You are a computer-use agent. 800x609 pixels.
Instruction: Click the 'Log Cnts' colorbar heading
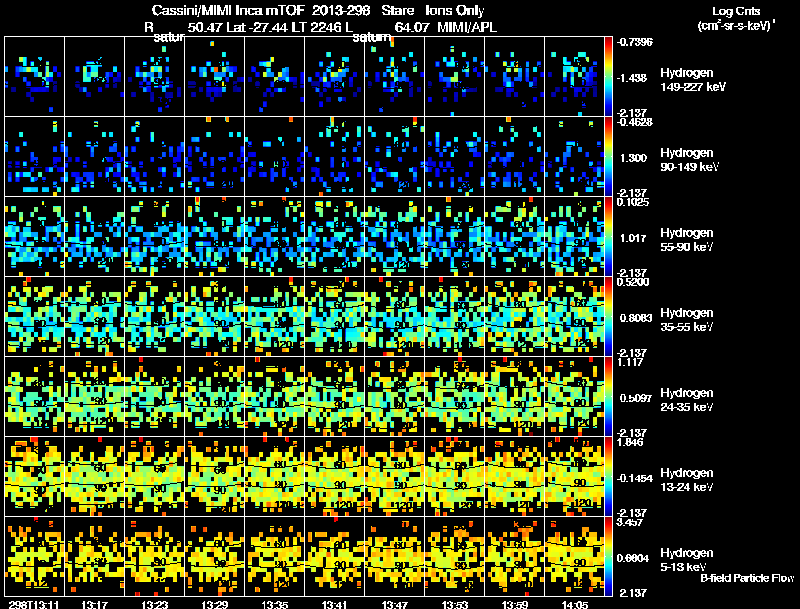click(736, 11)
